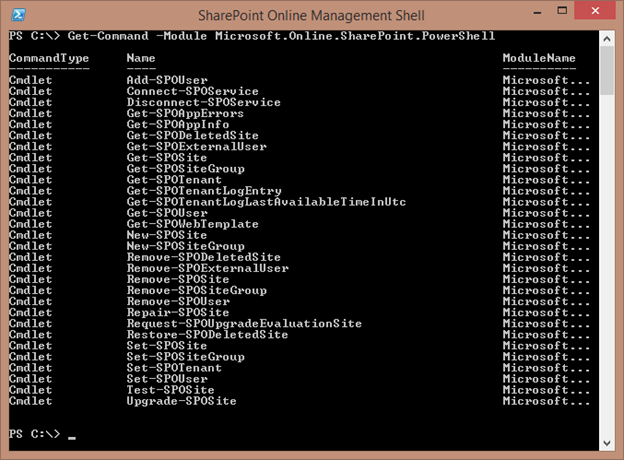Image resolution: width=624 pixels, height=460 pixels.
Task: Click the Microsoft... module in Upgrade-SPOSite row
Action: 546,401
